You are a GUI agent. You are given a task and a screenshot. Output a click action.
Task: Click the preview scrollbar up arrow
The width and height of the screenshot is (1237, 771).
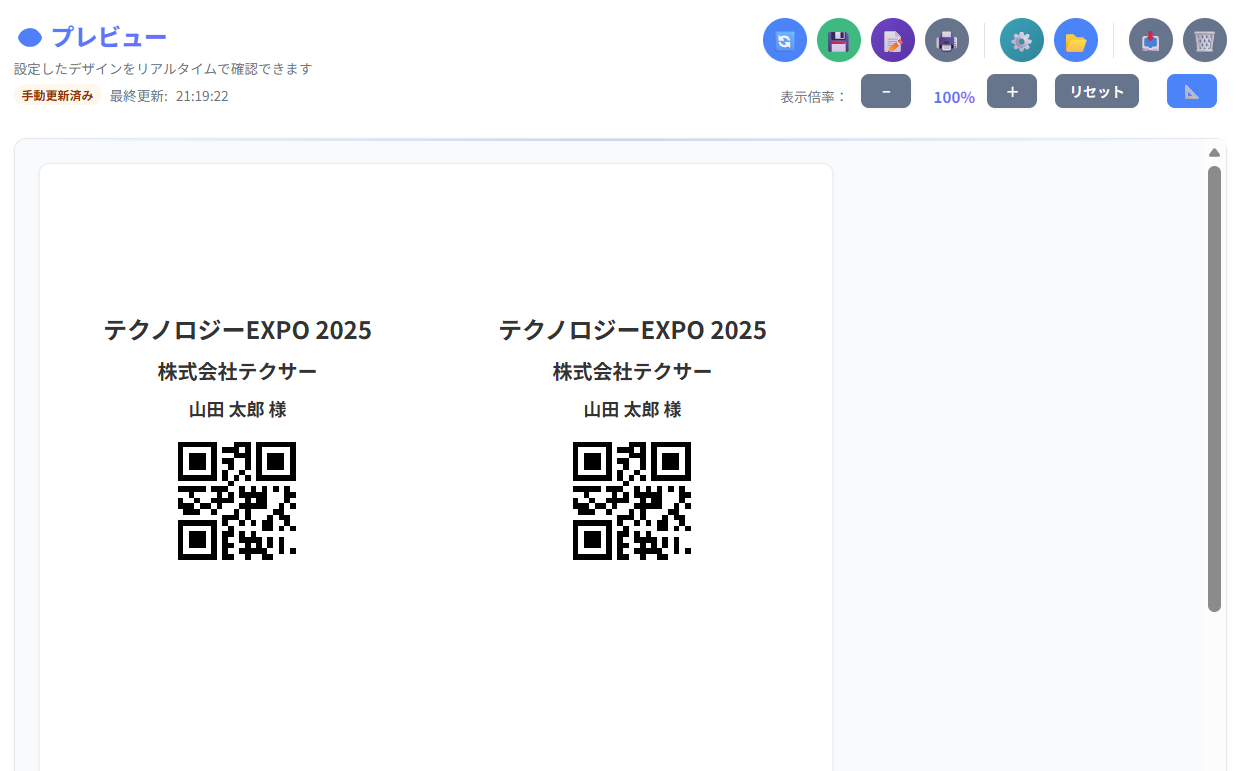[1214, 153]
